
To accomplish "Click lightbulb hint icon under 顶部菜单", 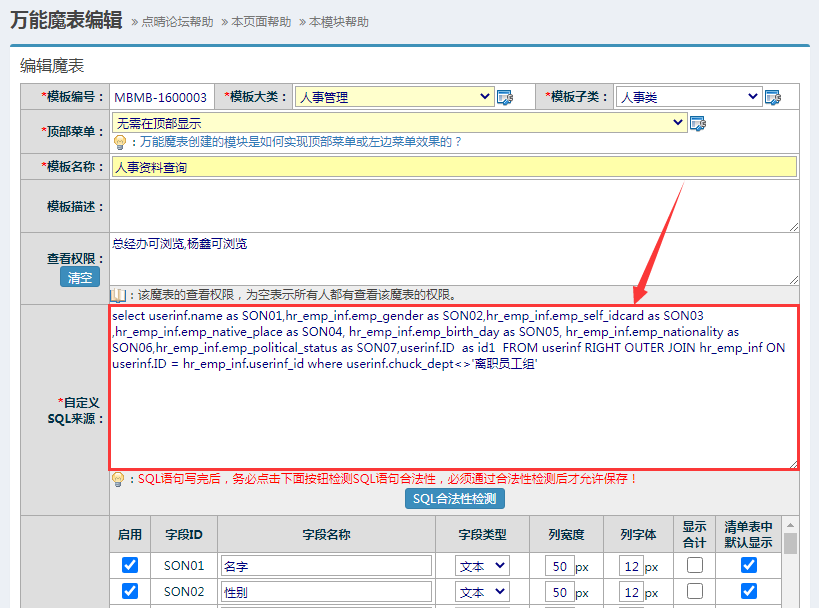I will [119, 142].
